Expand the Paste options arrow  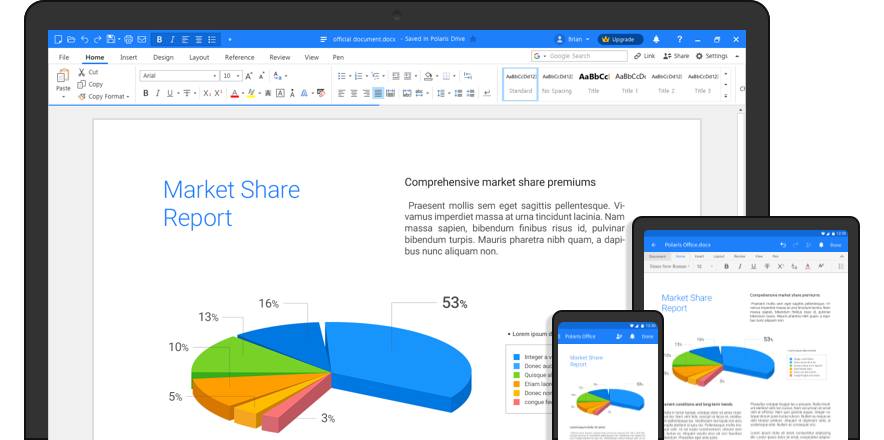click(63, 97)
